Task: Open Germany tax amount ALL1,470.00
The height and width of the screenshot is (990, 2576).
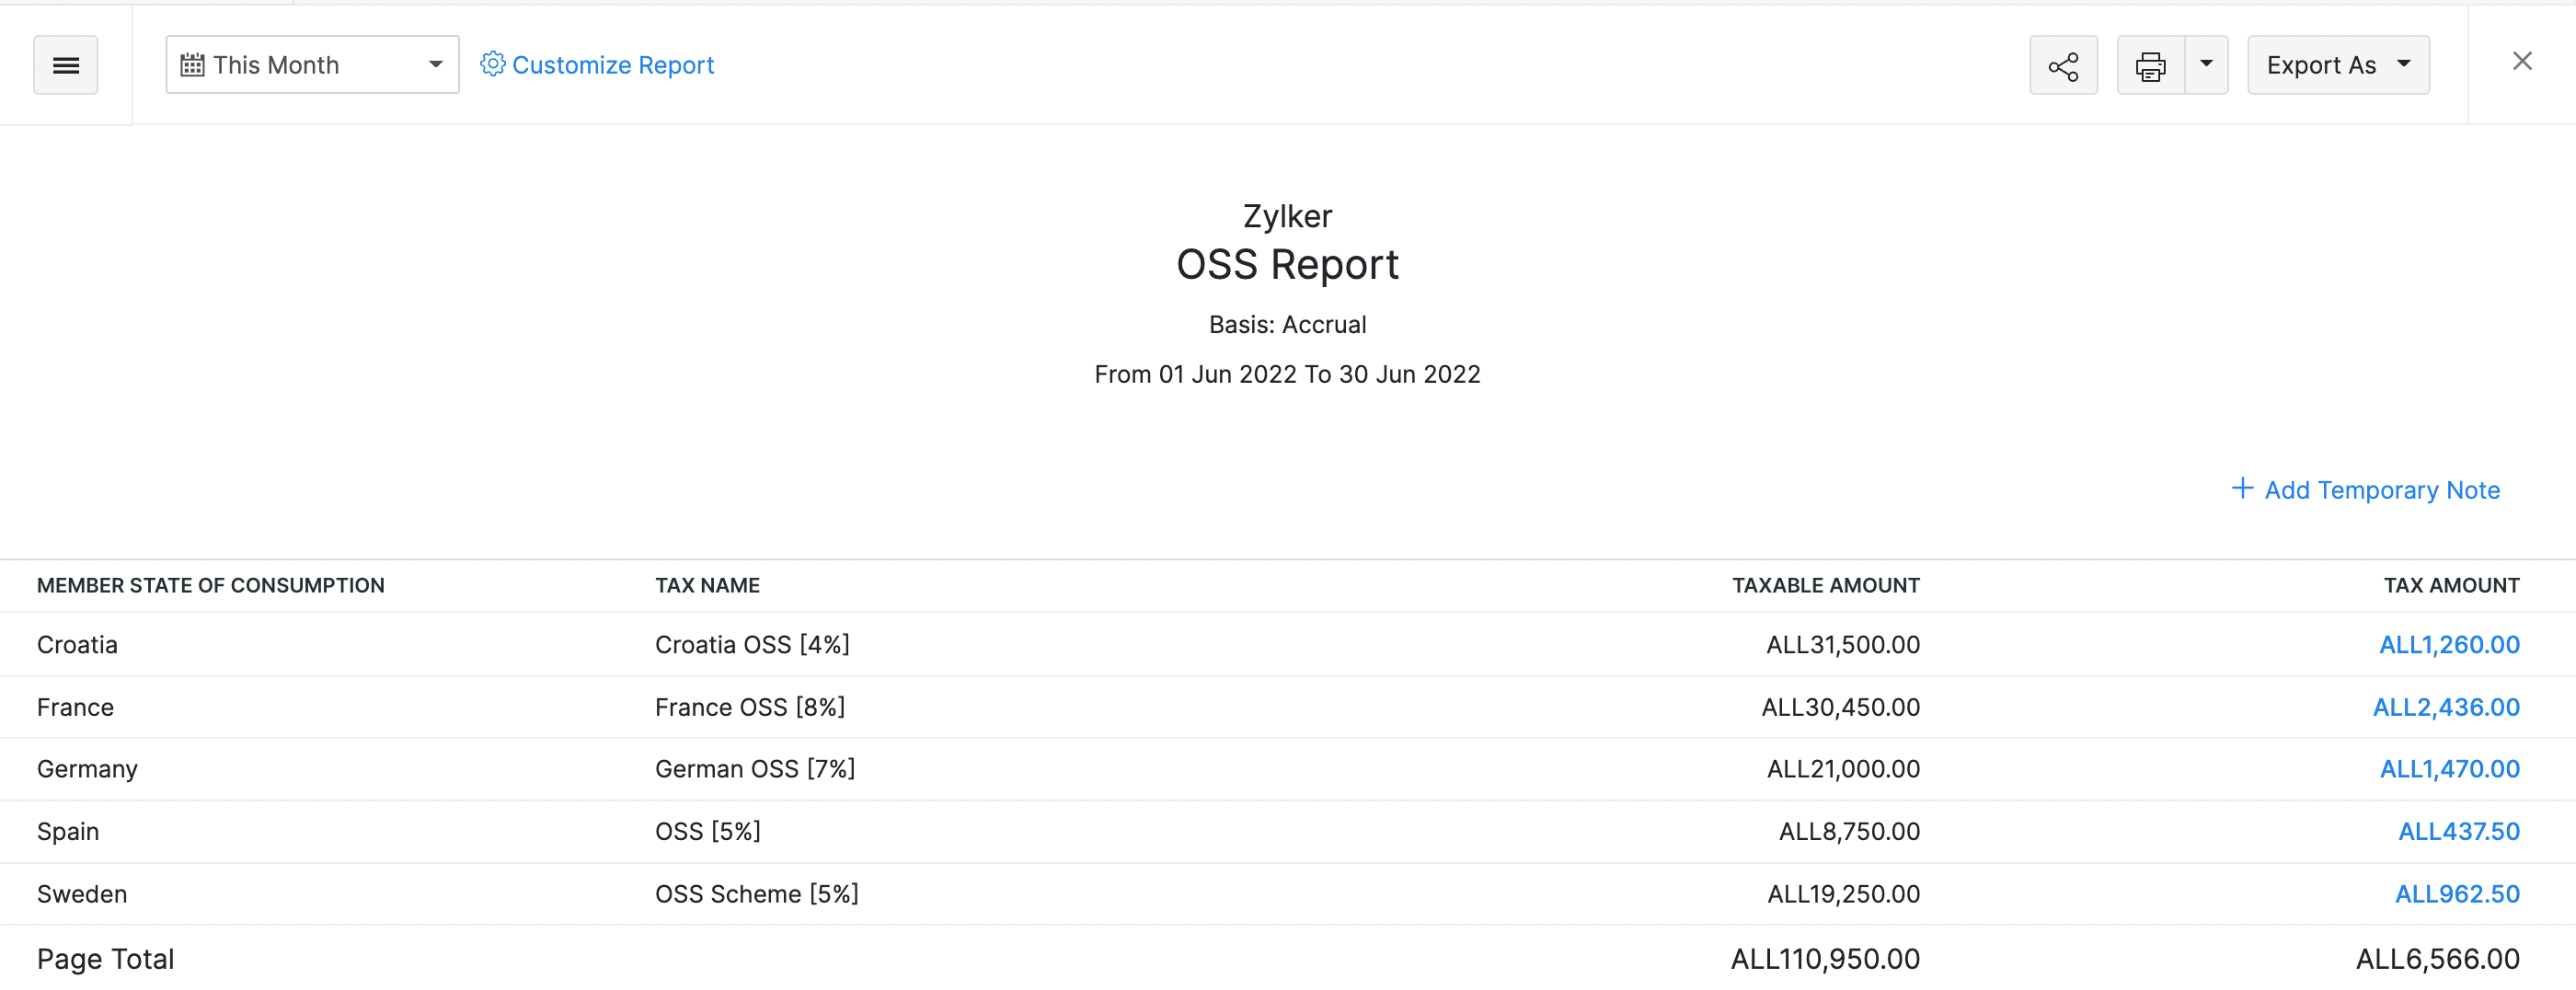Action: (2448, 769)
